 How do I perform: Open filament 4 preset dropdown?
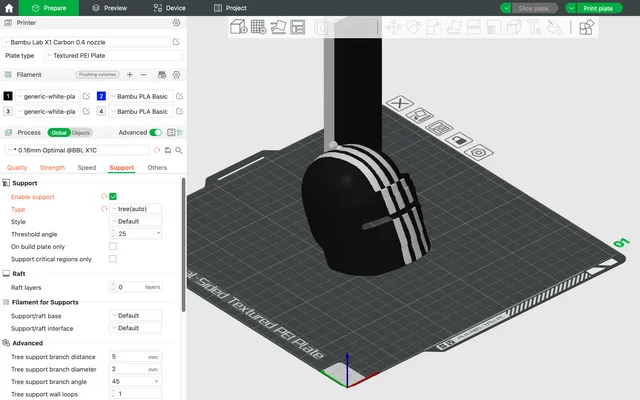pos(141,111)
